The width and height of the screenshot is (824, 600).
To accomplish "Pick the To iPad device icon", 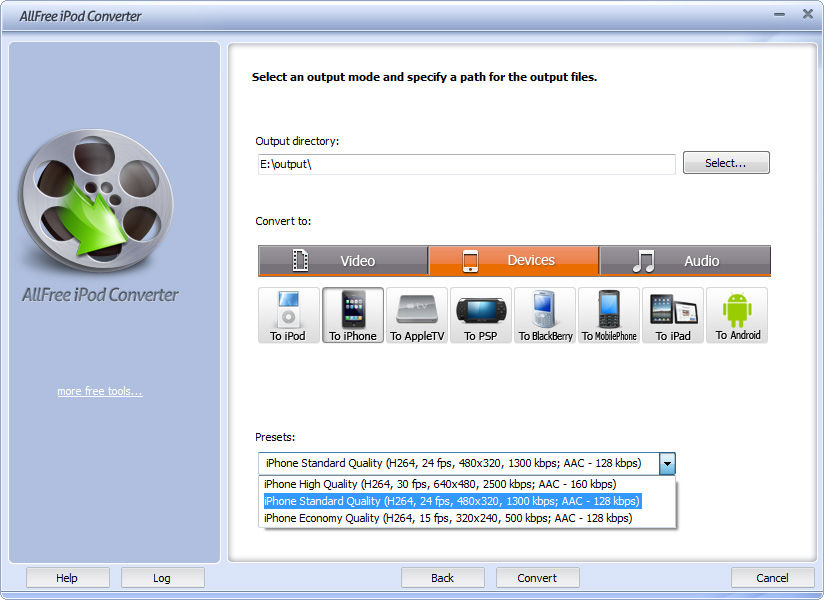I will tap(673, 315).
